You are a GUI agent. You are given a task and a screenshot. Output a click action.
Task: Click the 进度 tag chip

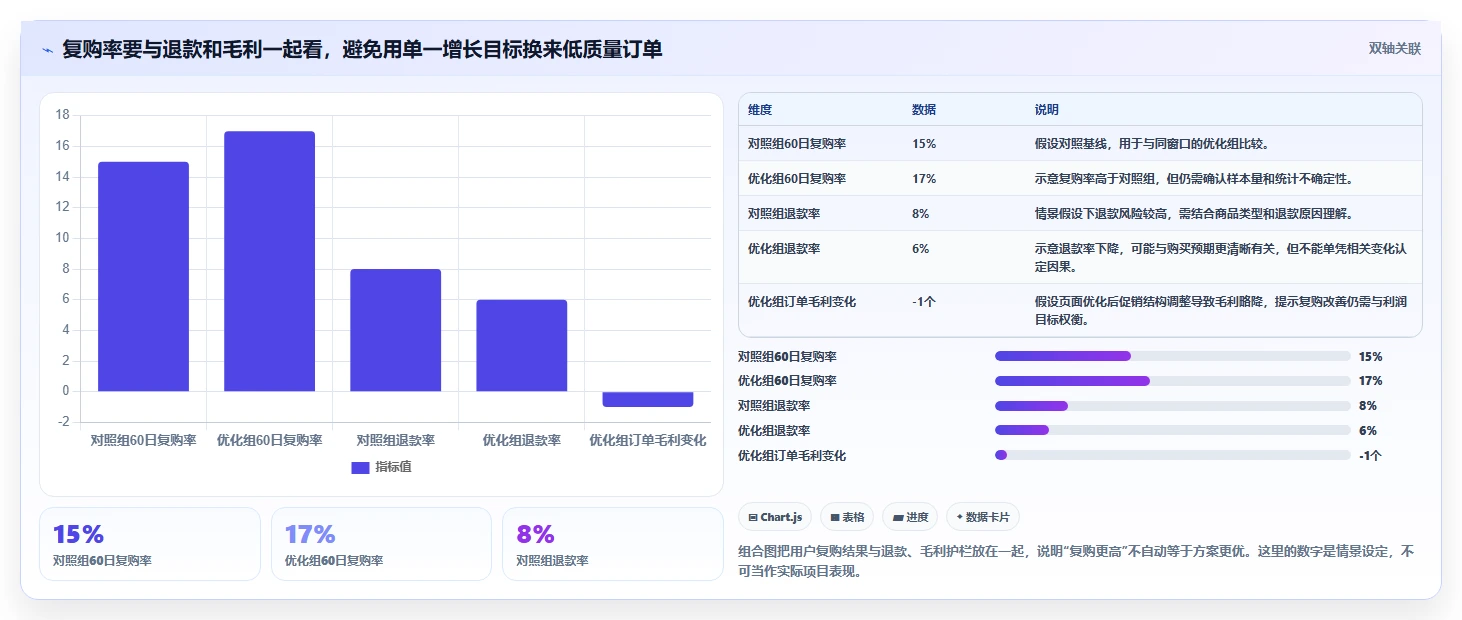910,517
